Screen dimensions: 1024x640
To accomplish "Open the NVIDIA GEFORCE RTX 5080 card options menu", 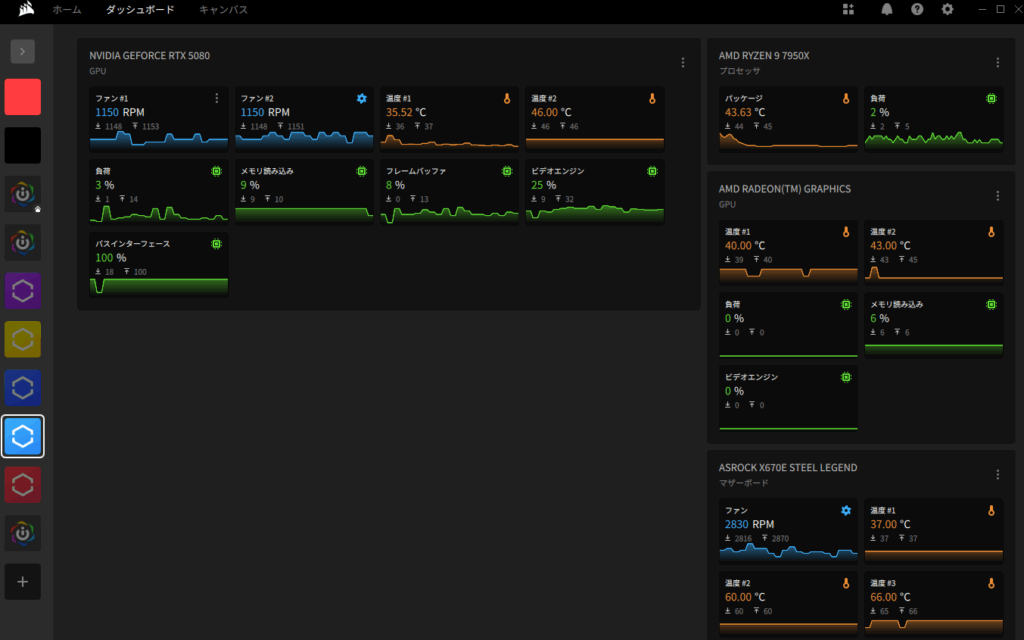I will (x=683, y=63).
